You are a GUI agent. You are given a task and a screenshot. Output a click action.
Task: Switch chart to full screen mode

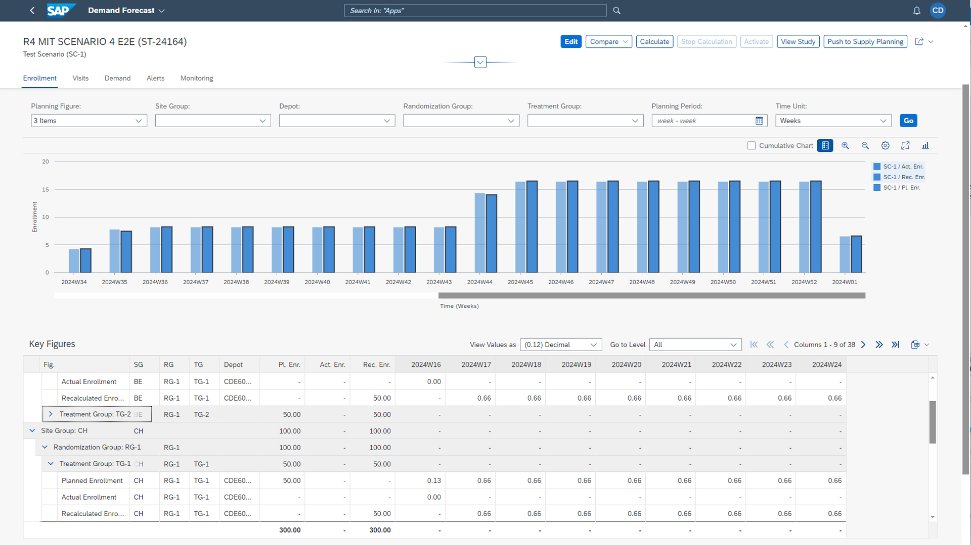905,146
